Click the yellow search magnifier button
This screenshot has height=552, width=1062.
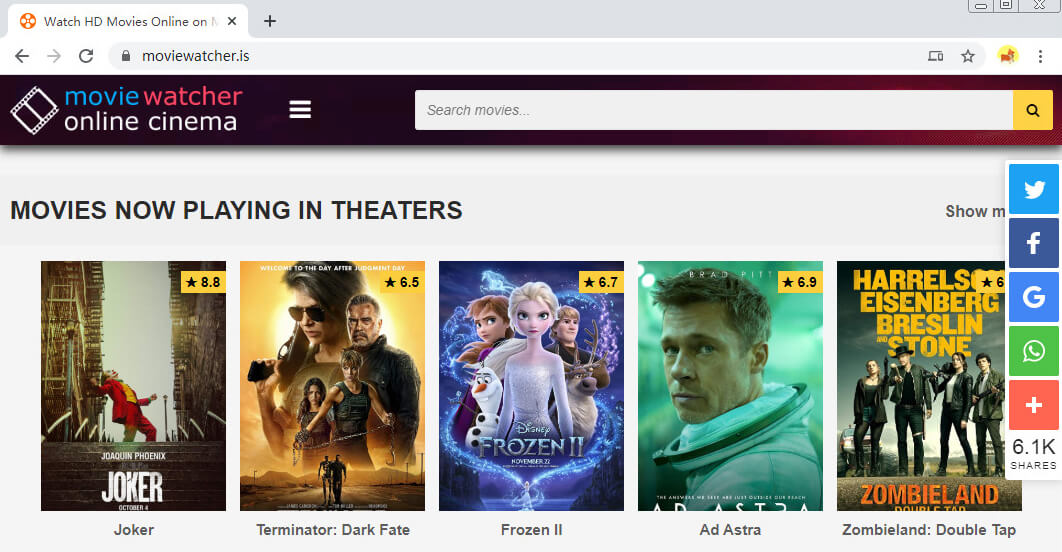[x=1033, y=110]
